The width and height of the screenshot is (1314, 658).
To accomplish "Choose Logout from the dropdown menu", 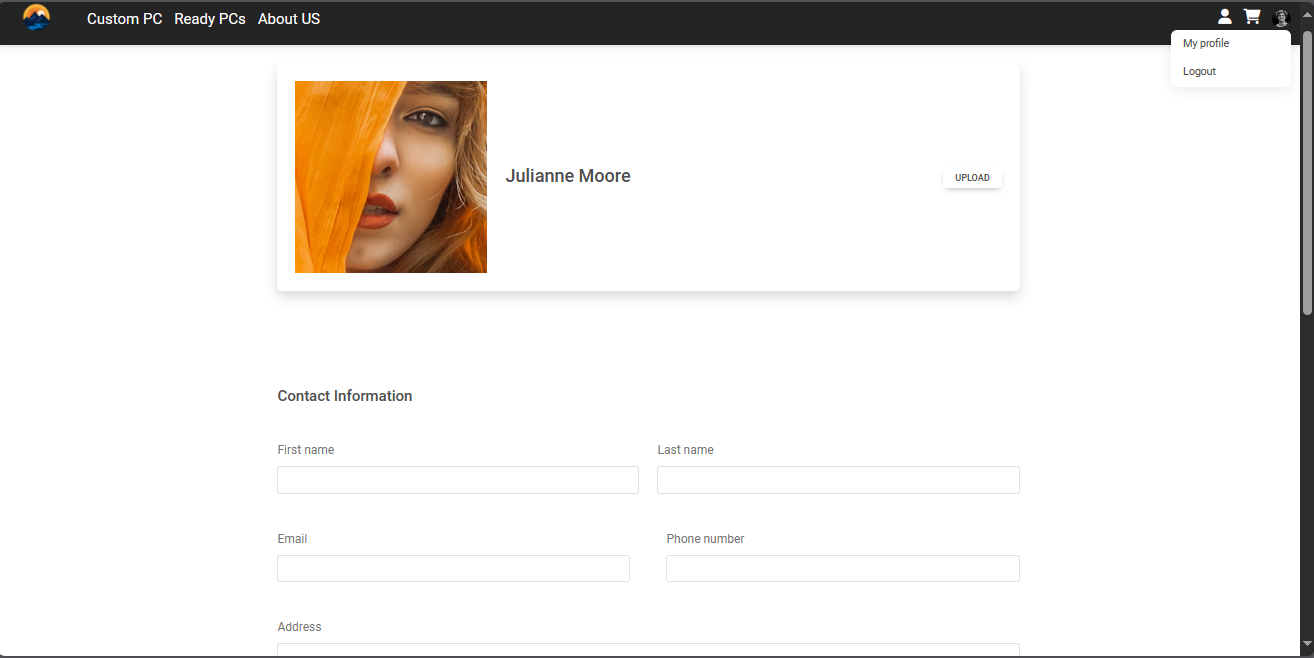I will click(x=1199, y=72).
